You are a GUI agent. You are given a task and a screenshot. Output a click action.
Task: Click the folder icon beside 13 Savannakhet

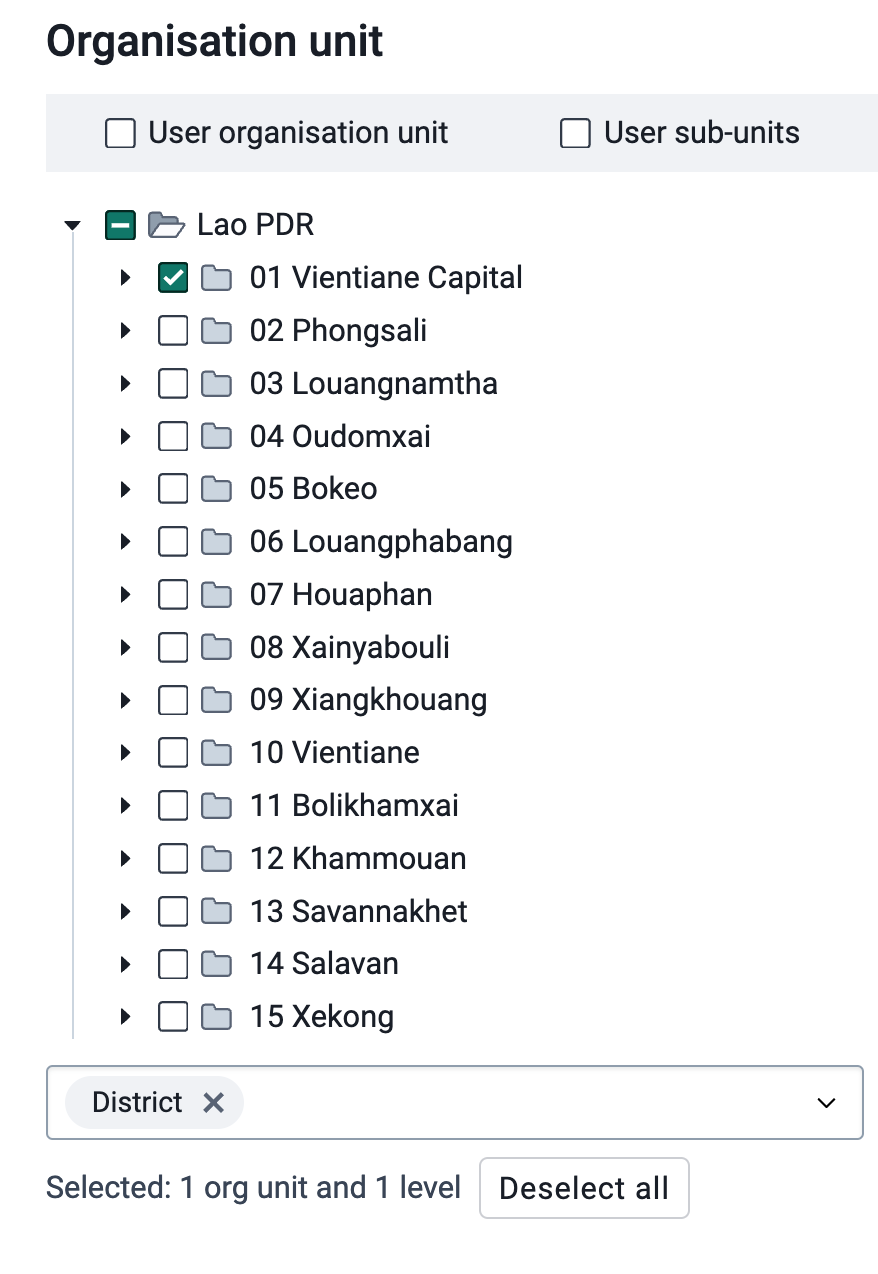pyautogui.click(x=216, y=912)
